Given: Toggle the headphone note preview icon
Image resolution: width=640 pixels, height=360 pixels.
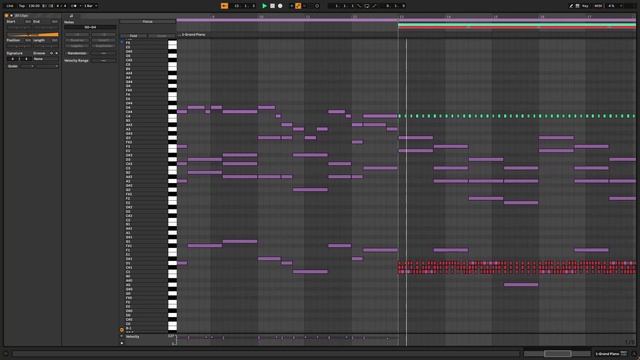Looking at the screenshot, I should (122, 330).
